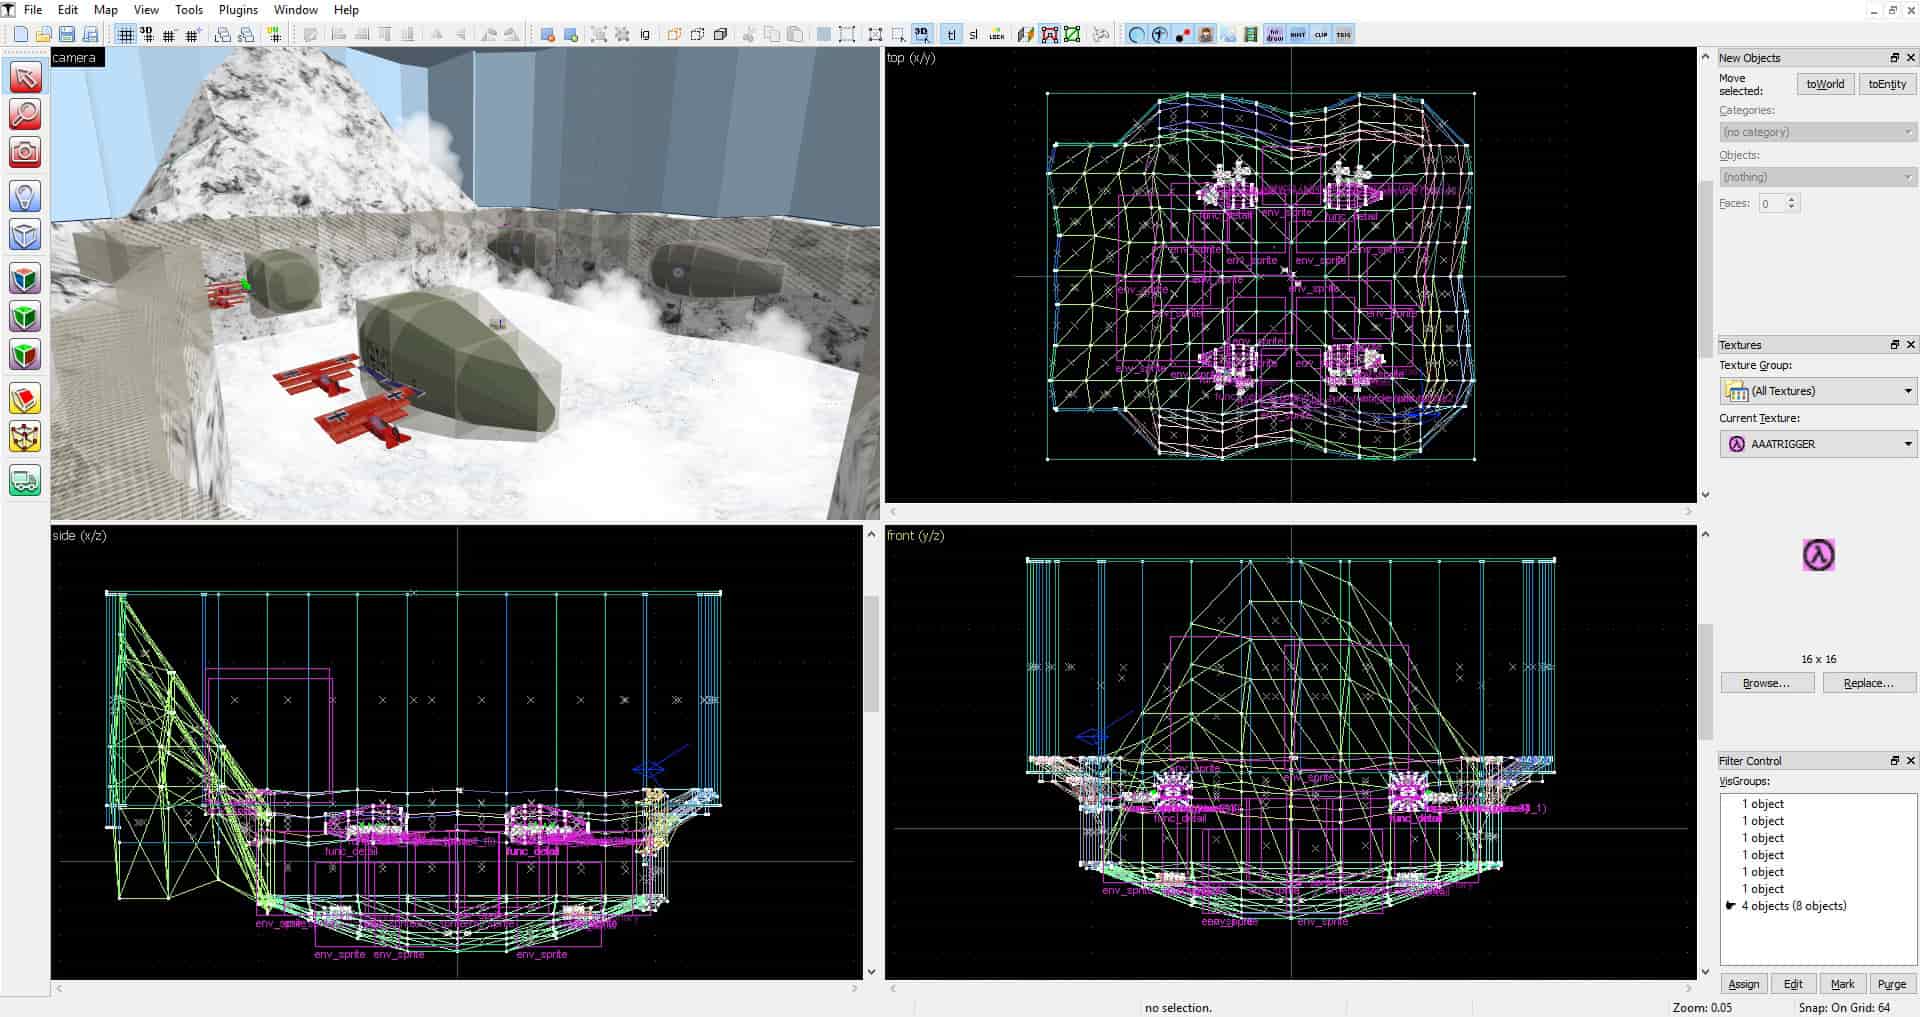Viewport: 1920px width, 1017px height.
Task: Toggle the HINT filter button
Action: [1298, 35]
